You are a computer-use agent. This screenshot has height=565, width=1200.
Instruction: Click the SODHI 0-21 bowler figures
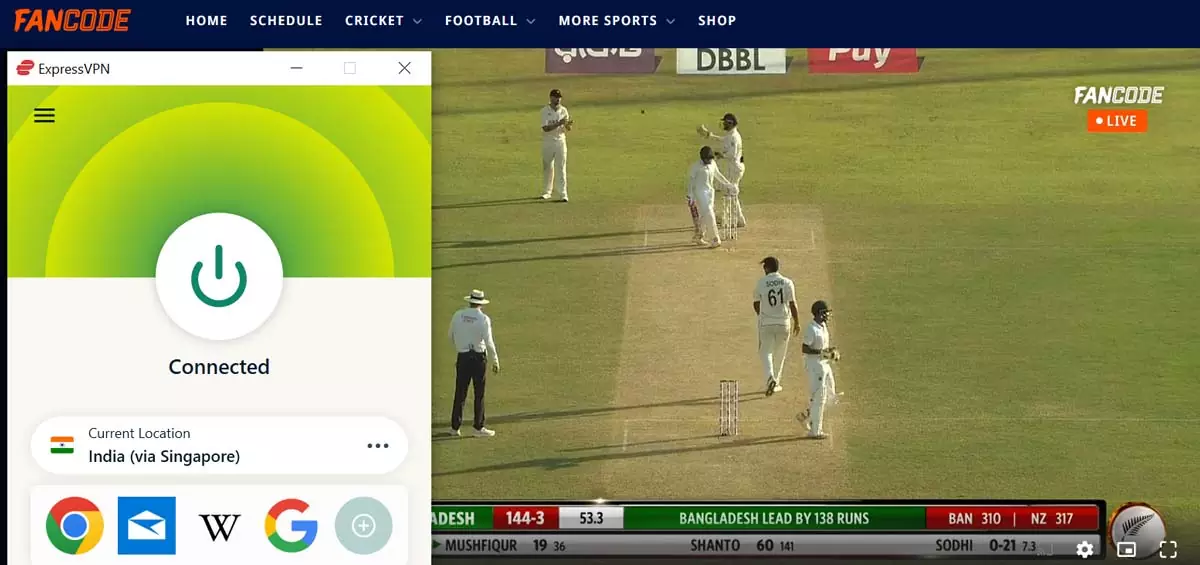(985, 546)
